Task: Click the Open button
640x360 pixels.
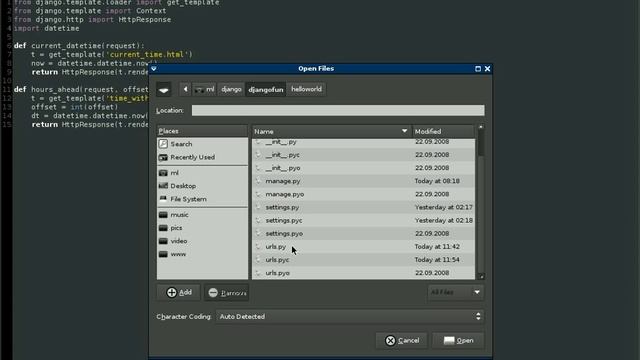Action: pos(458,340)
